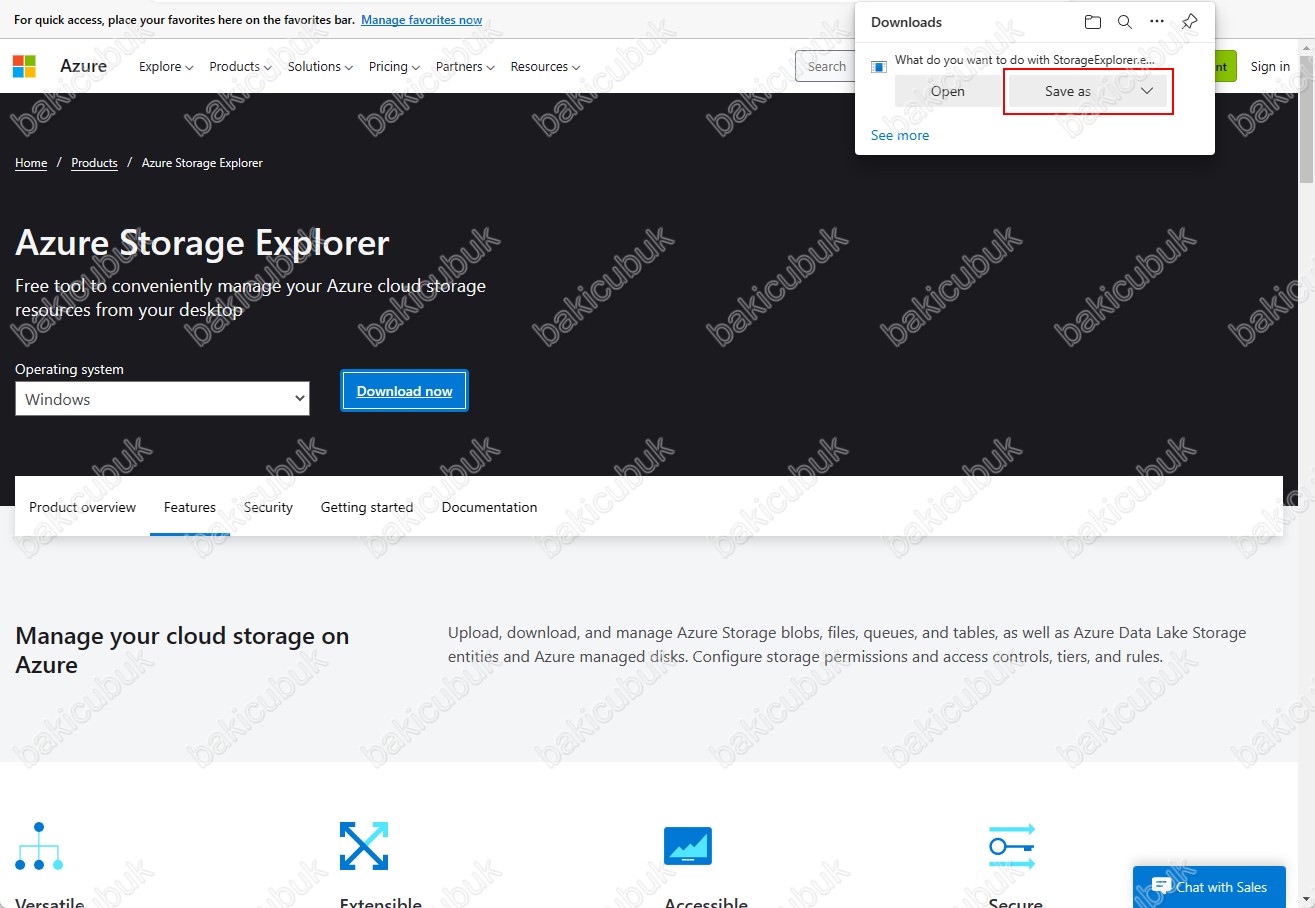Screen dimensions: 1315x908
Task: Pin the Downloads panel
Action: (1189, 22)
